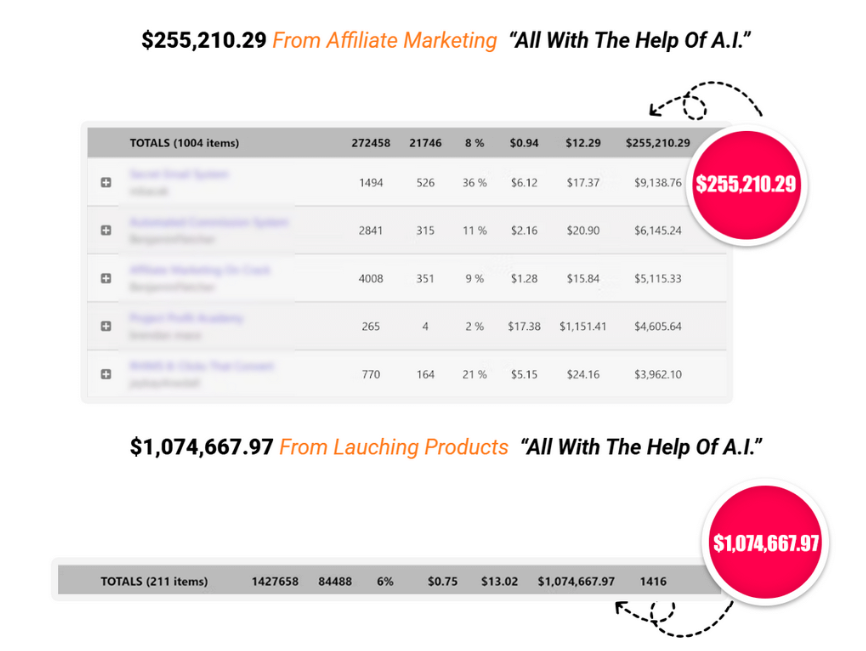This screenshot has height=651, width=866.
Task: Open the blurred product link in the 2841-clicks row
Action: (209, 223)
